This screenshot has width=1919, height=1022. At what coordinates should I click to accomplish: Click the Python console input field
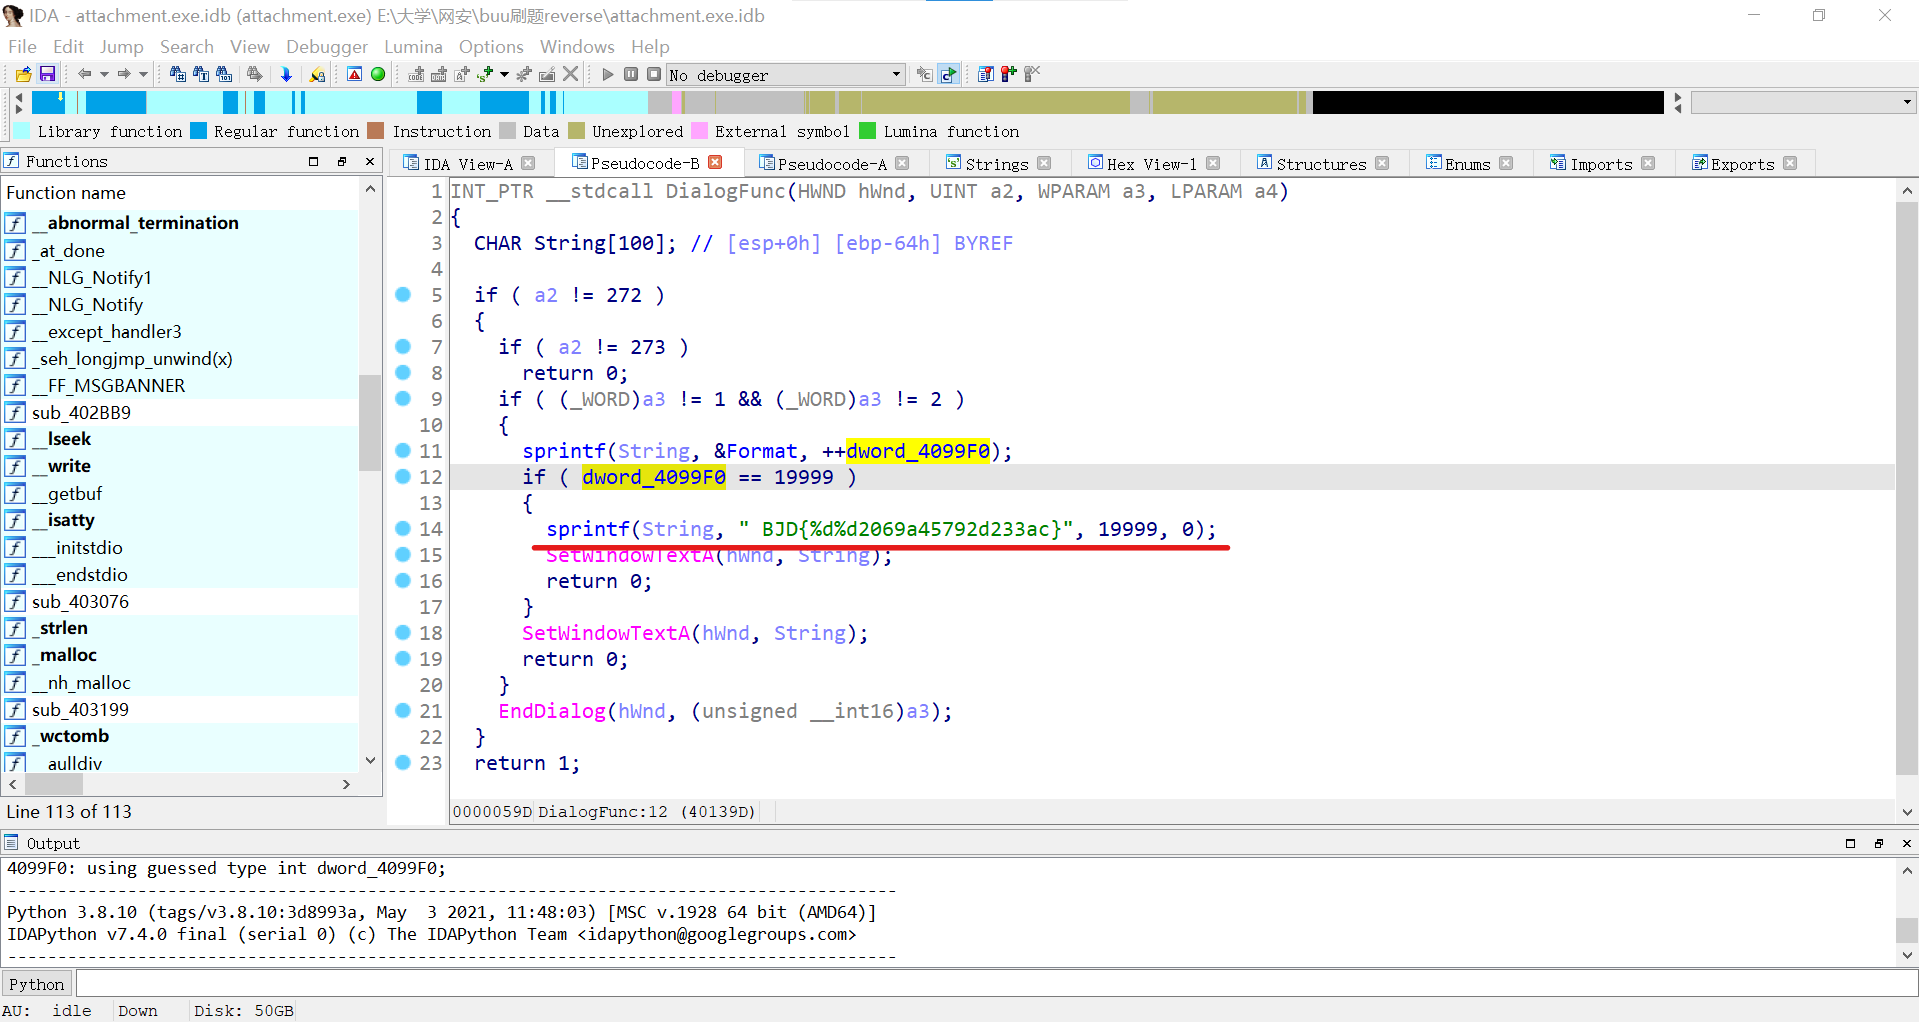[x=996, y=984]
